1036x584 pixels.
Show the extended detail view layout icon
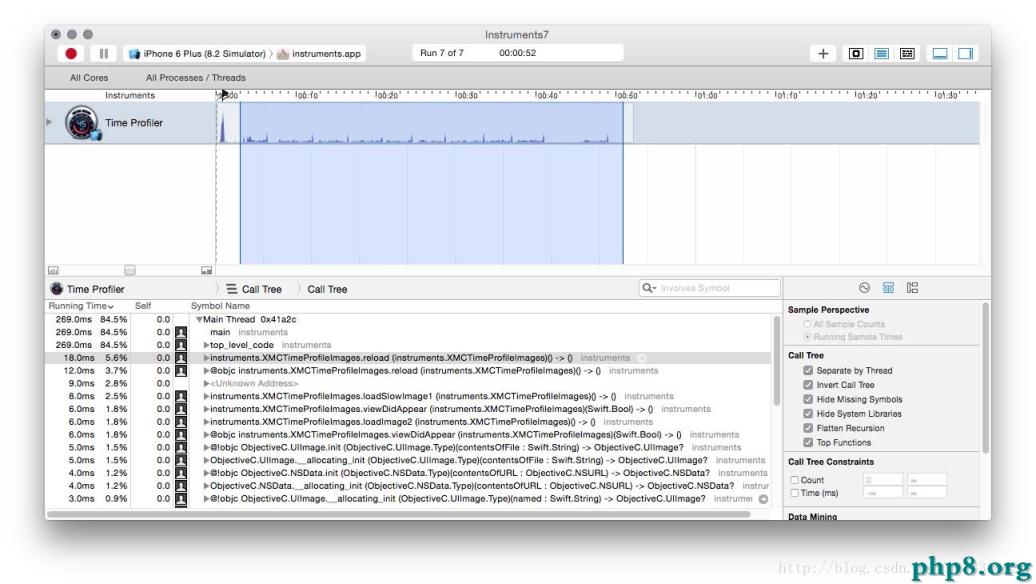point(908,52)
